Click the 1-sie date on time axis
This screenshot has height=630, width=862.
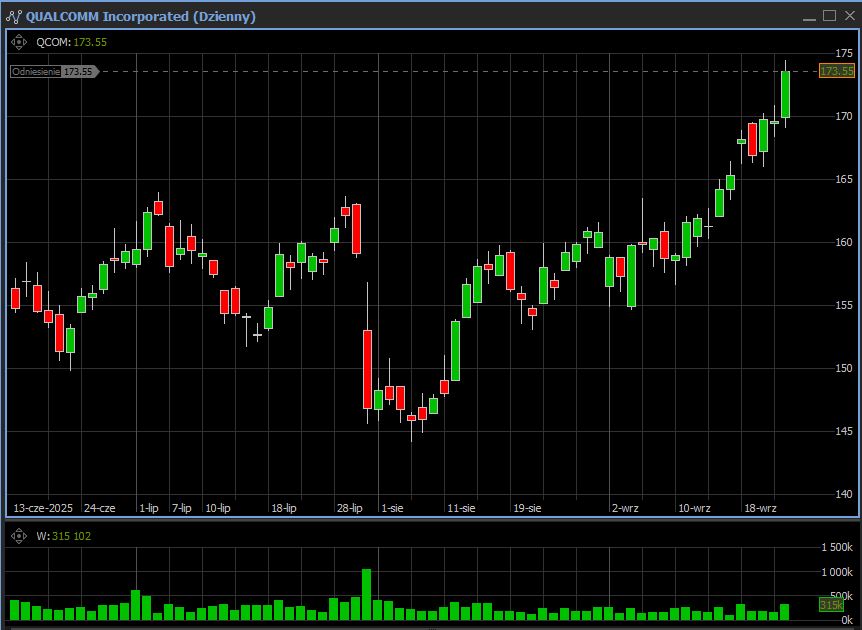(392, 508)
